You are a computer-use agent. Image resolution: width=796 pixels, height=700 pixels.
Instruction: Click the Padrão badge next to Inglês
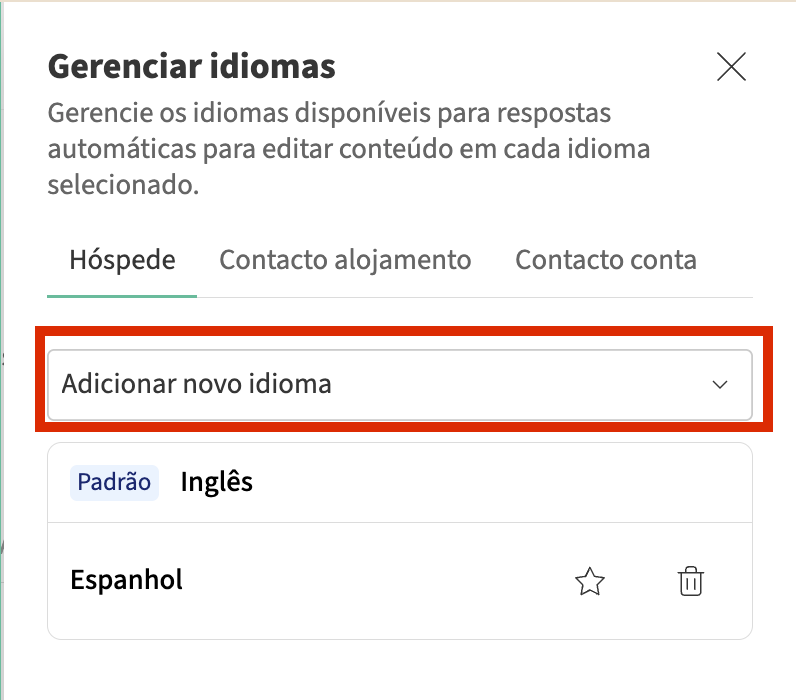click(114, 483)
